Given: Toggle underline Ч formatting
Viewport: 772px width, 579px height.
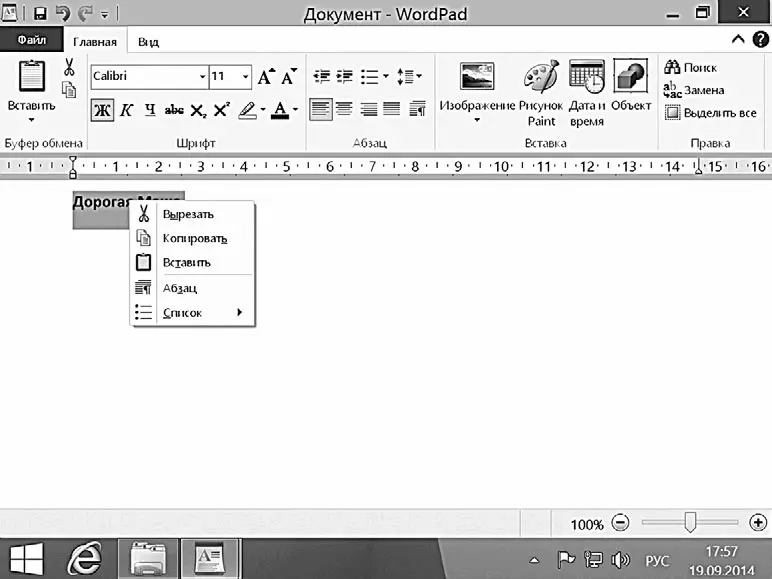Looking at the screenshot, I should [150, 110].
